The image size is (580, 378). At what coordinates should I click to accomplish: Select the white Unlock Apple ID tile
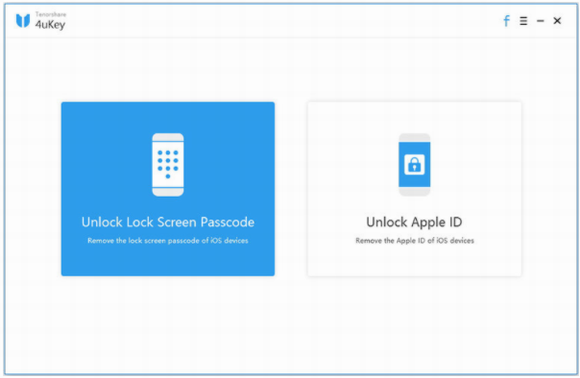pyautogui.click(x=414, y=189)
